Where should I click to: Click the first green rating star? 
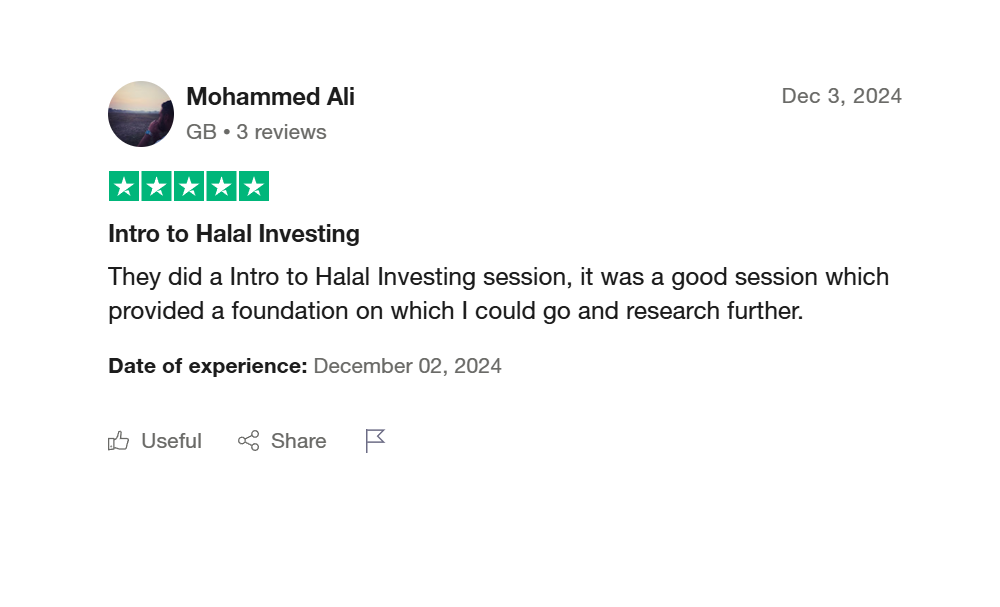pos(124,187)
